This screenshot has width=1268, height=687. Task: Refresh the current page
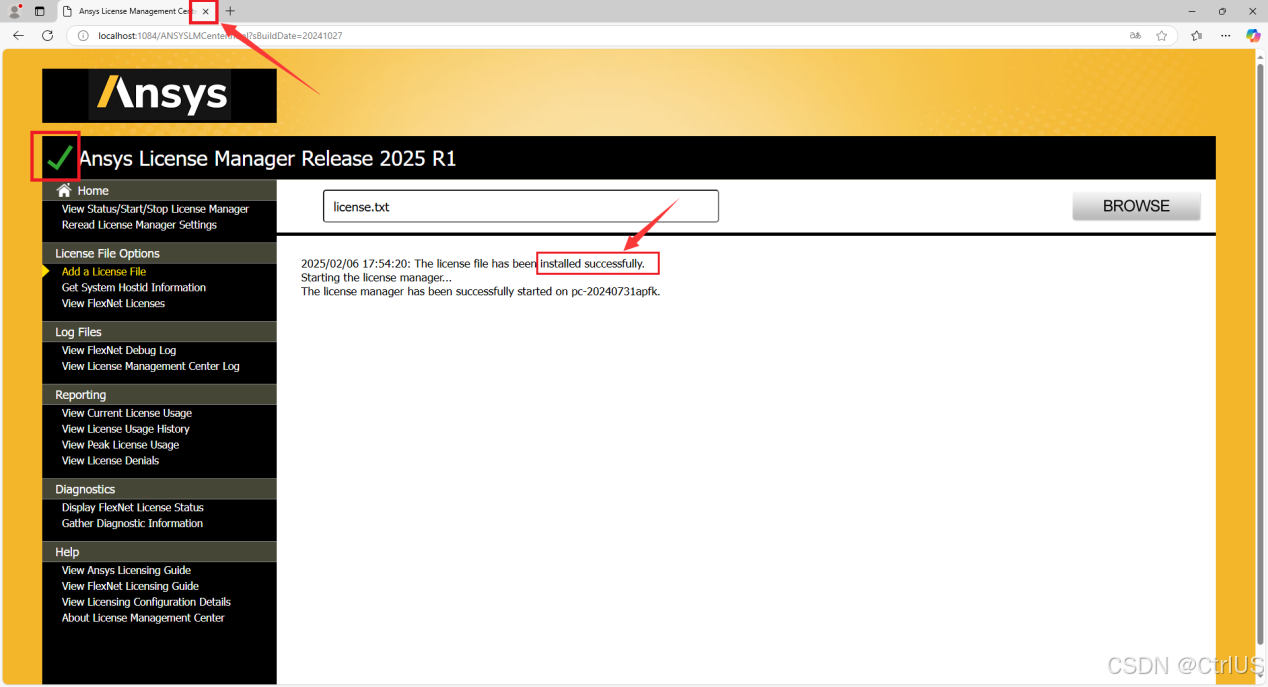[x=47, y=35]
